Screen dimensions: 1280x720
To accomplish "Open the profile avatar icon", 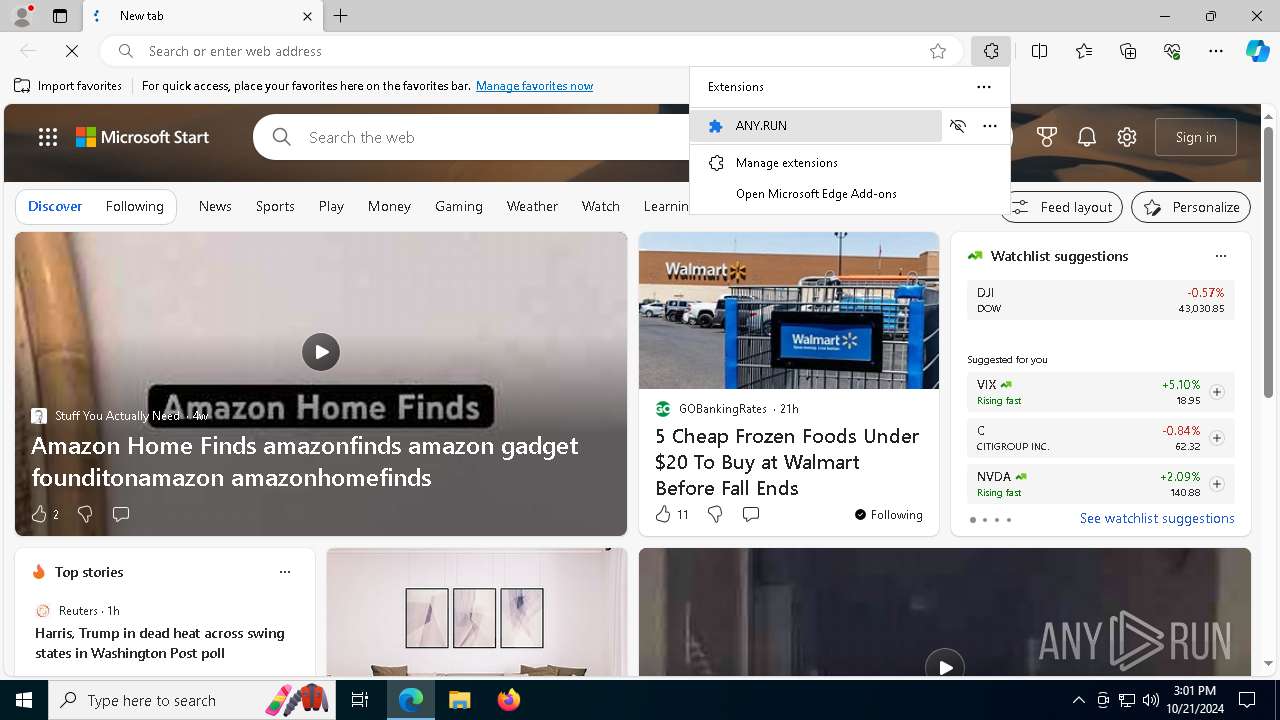I will pos(22,16).
